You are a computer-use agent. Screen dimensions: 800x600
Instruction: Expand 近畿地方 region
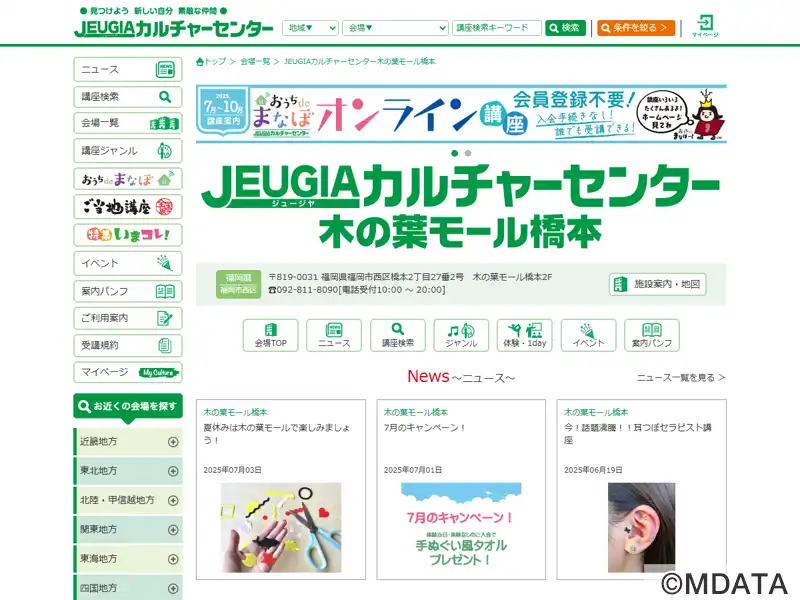click(128, 442)
